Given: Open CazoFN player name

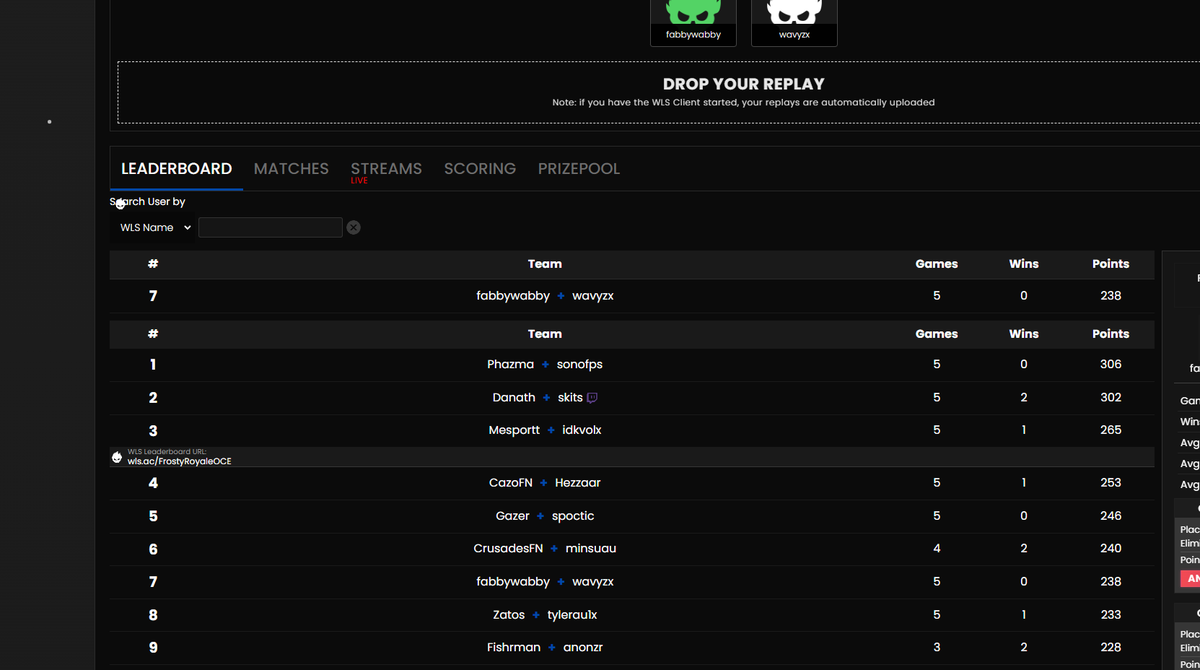Looking at the screenshot, I should (x=510, y=483).
